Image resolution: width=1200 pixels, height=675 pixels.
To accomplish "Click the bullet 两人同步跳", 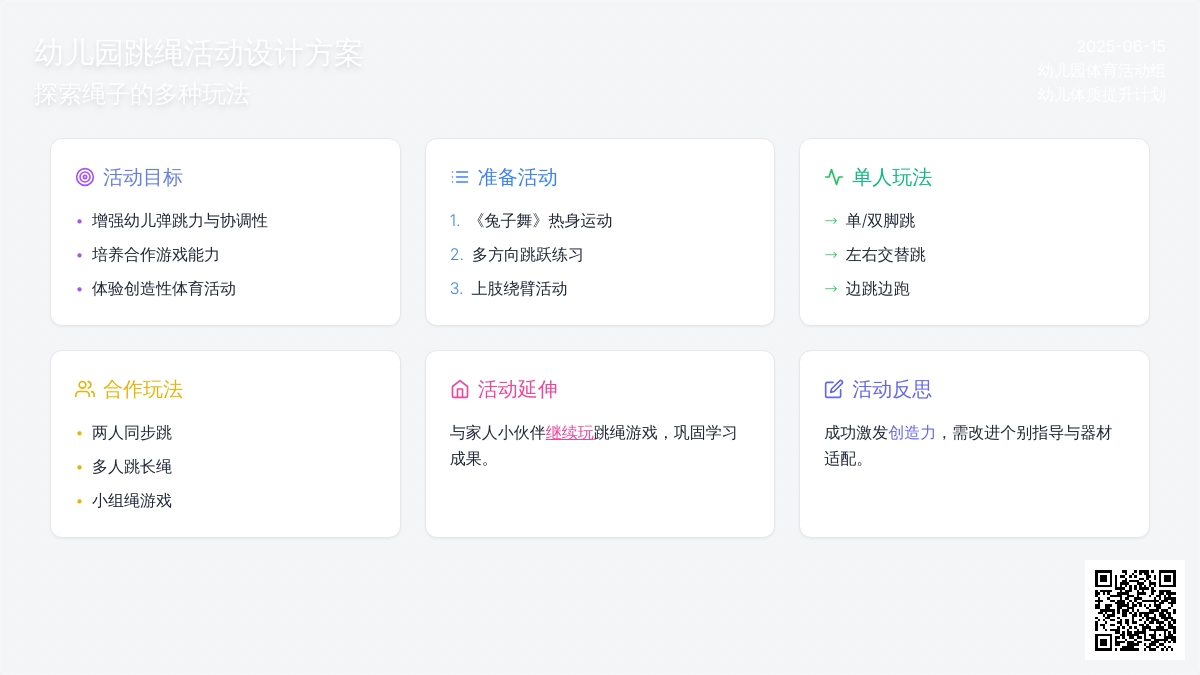I will (x=132, y=433).
